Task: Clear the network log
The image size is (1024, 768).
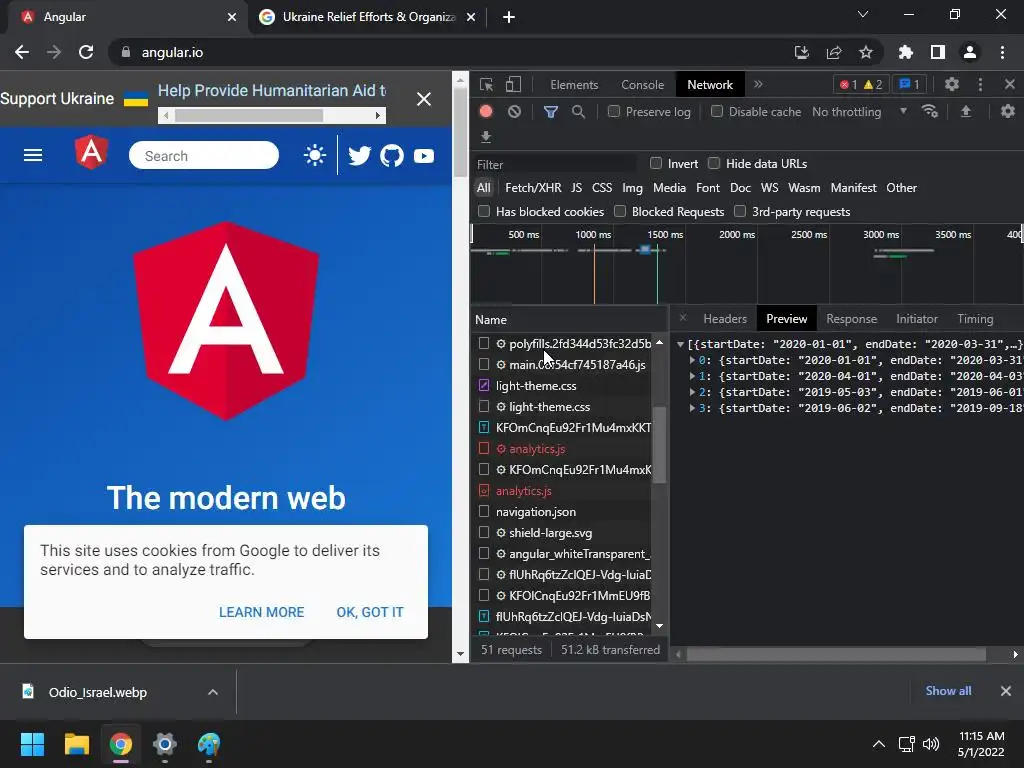Action: tap(515, 112)
